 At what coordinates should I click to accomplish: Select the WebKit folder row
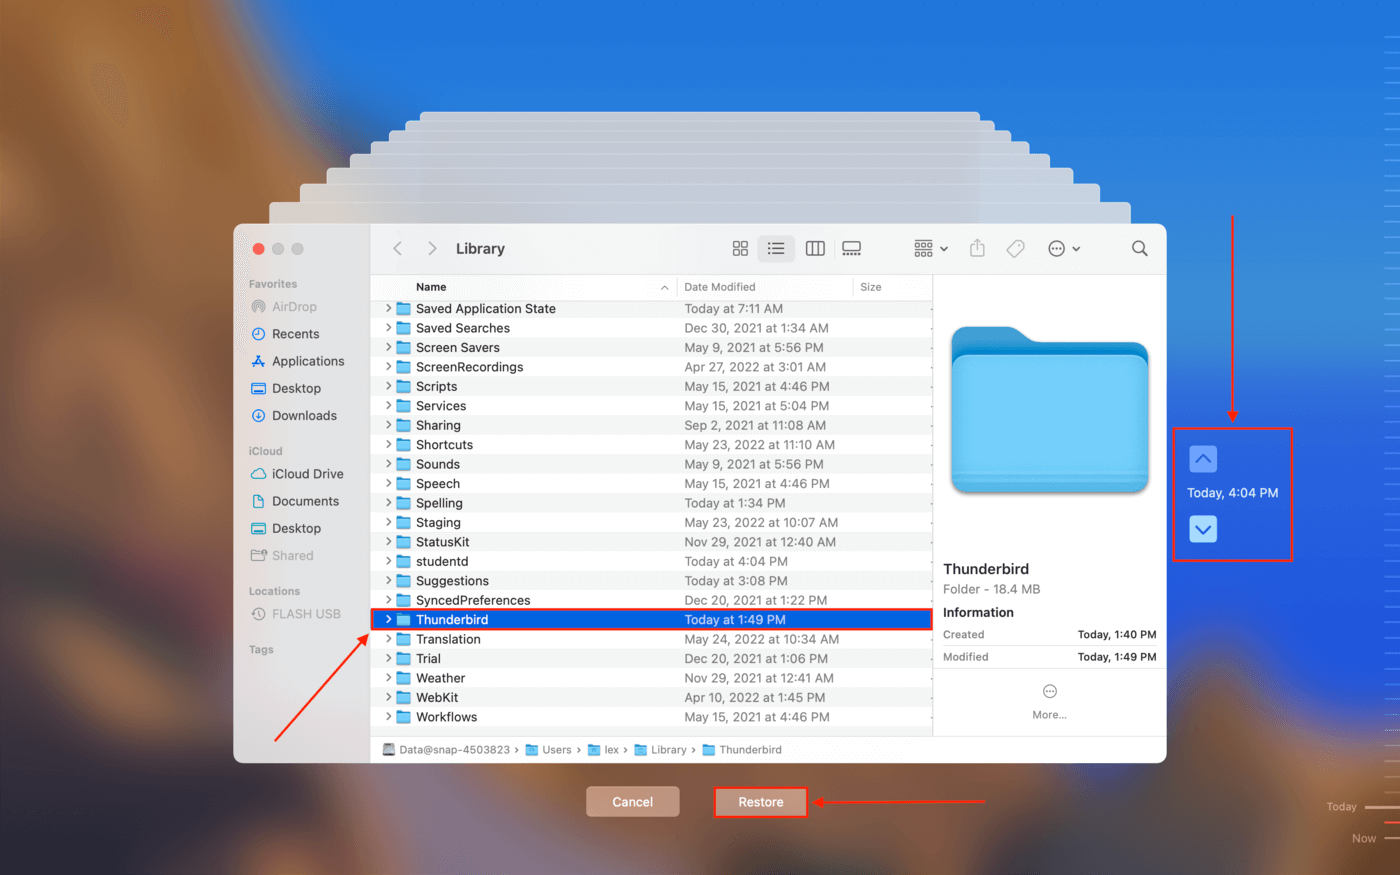[651, 698]
